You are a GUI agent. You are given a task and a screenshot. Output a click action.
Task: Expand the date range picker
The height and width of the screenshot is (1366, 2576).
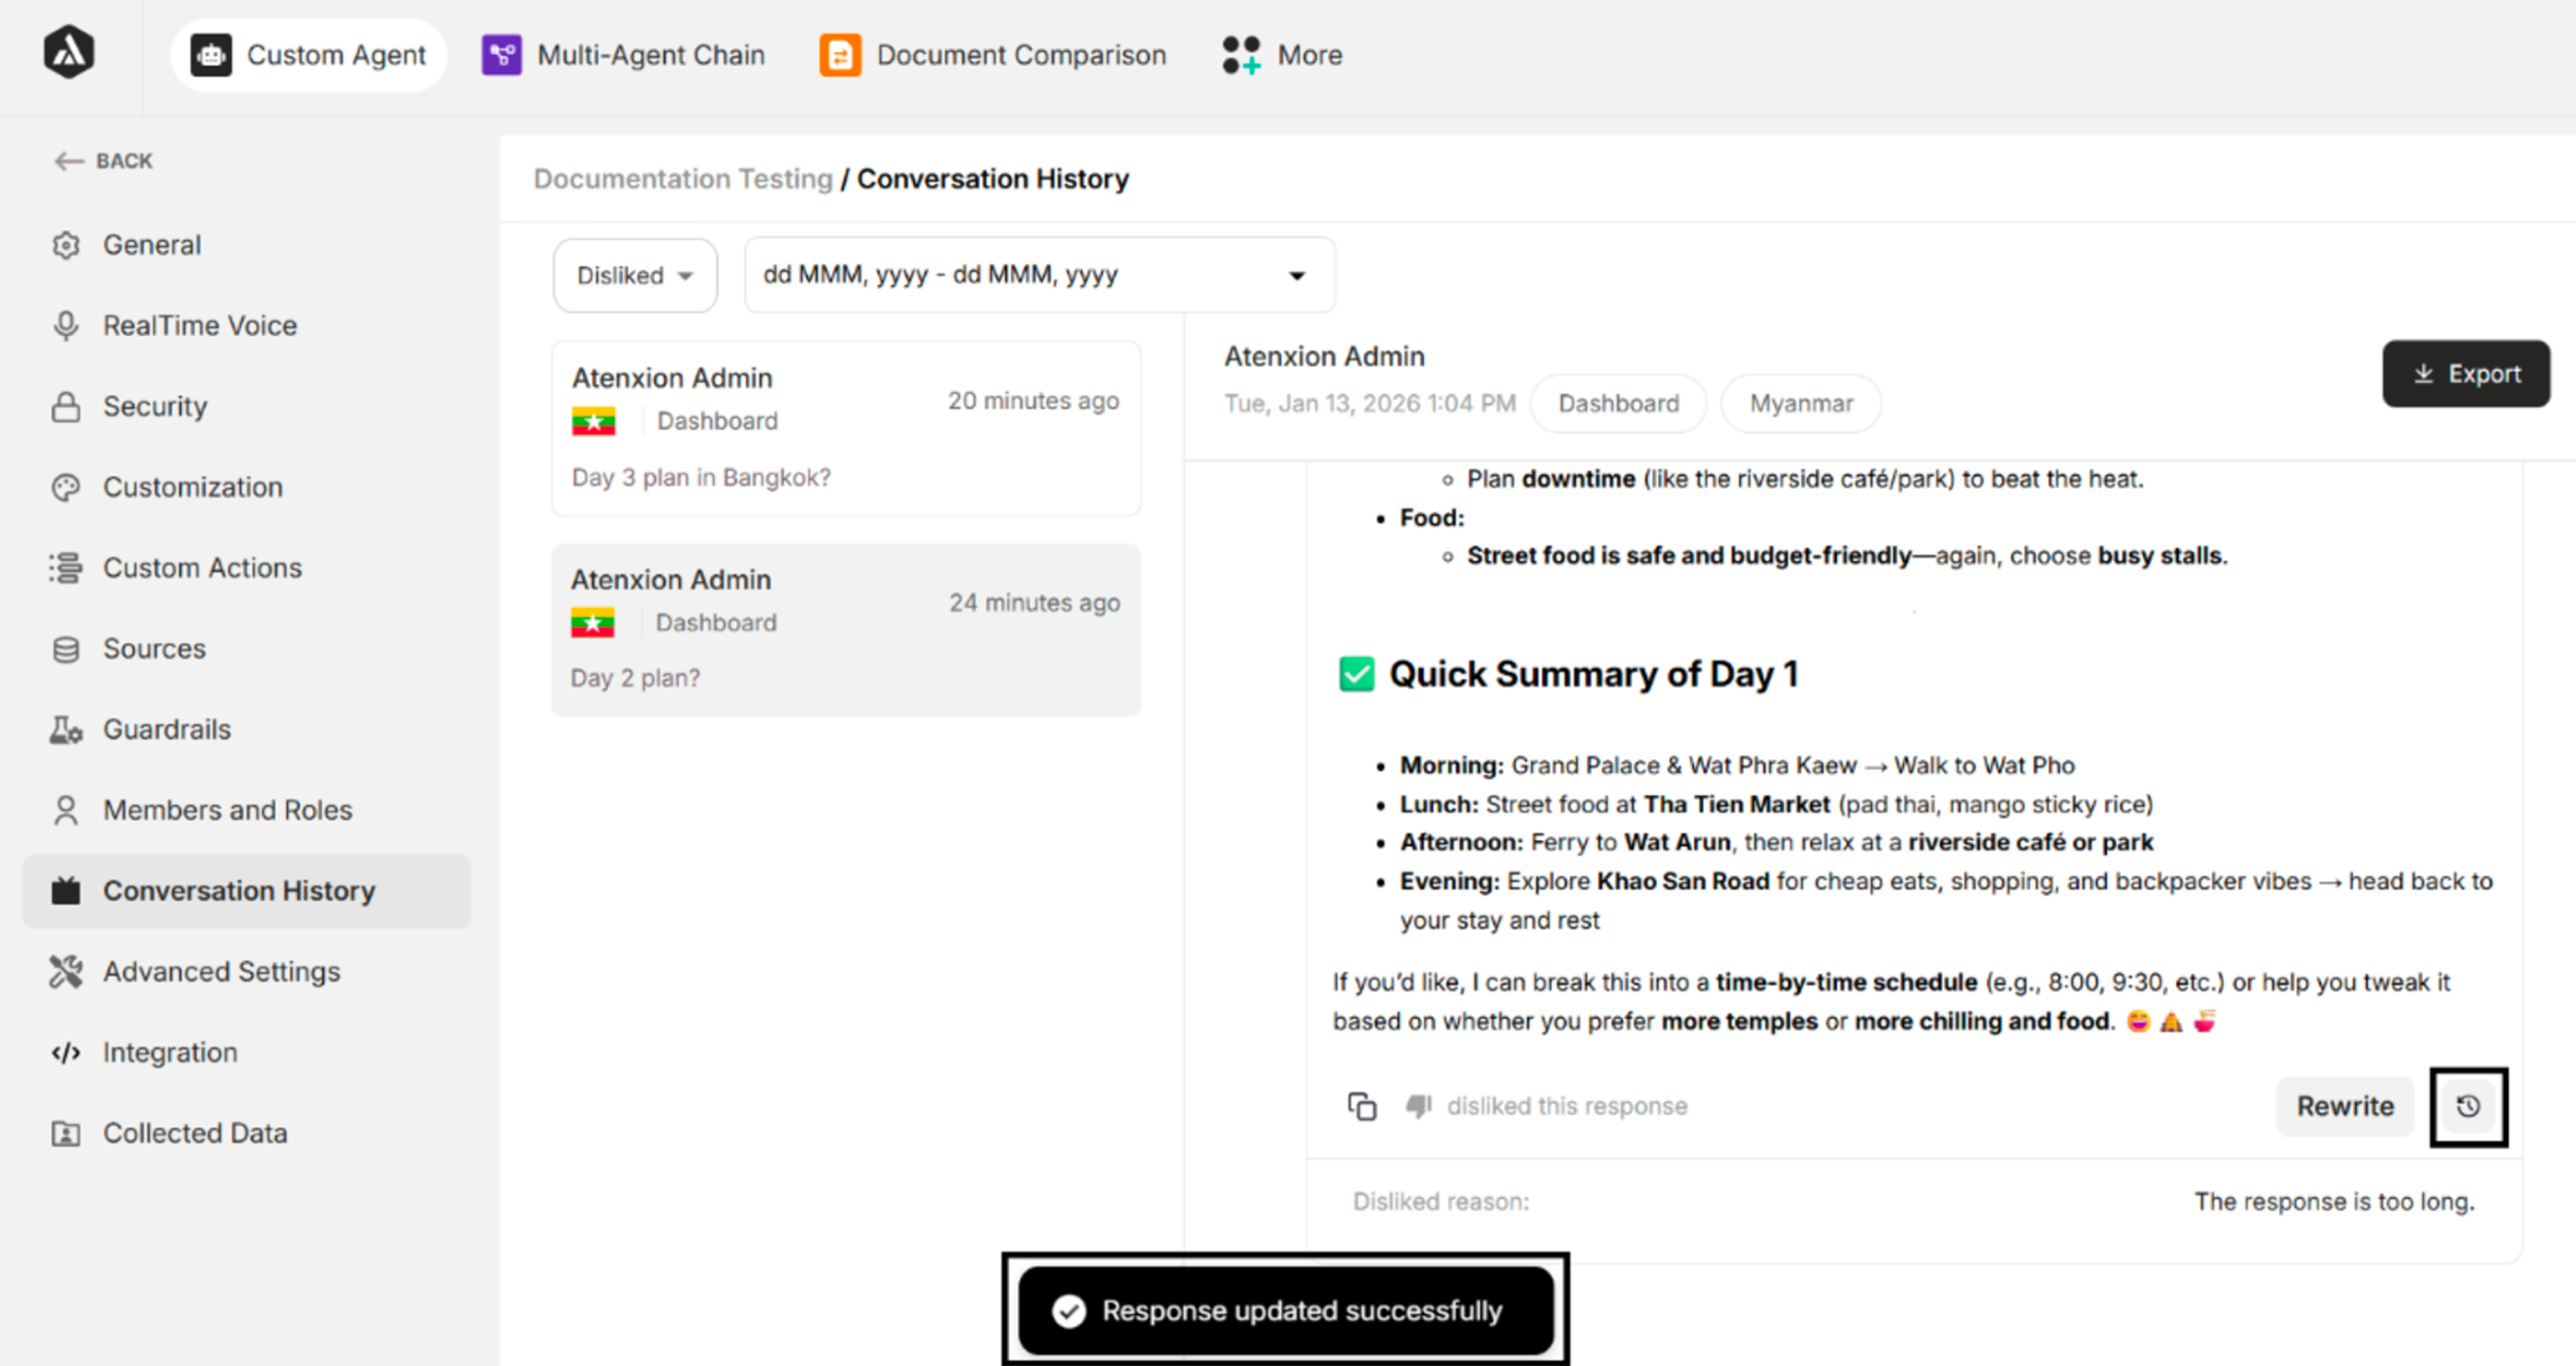click(x=1039, y=275)
